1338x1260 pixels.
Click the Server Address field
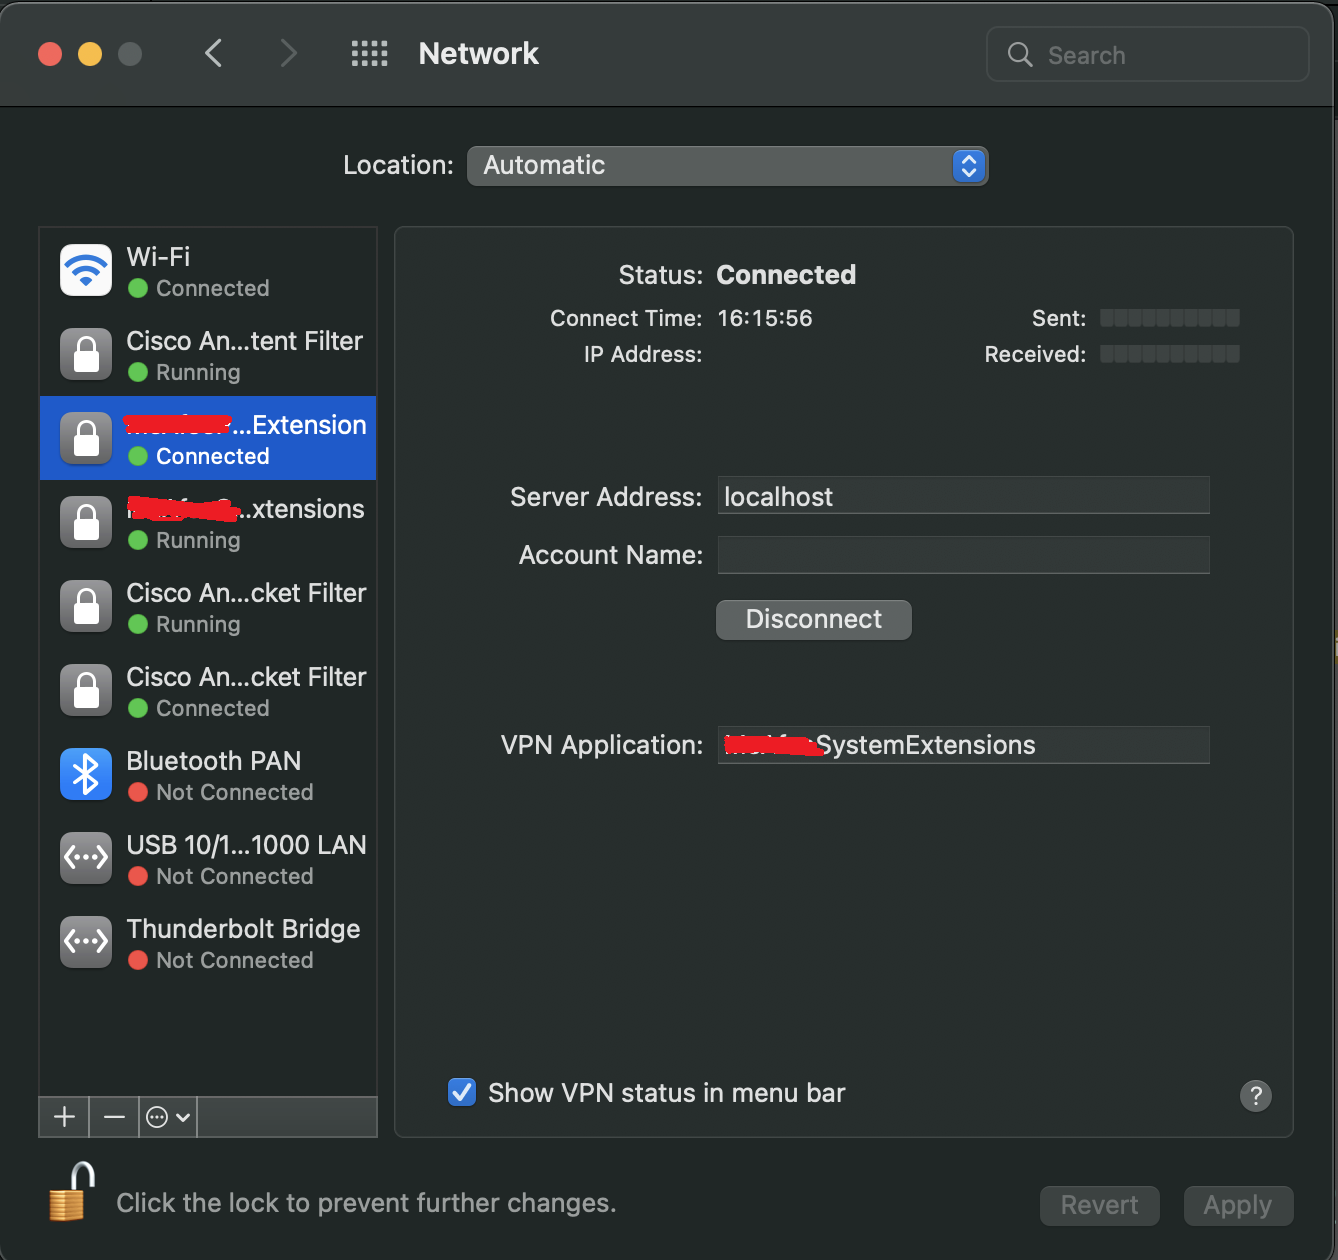pyautogui.click(x=963, y=496)
